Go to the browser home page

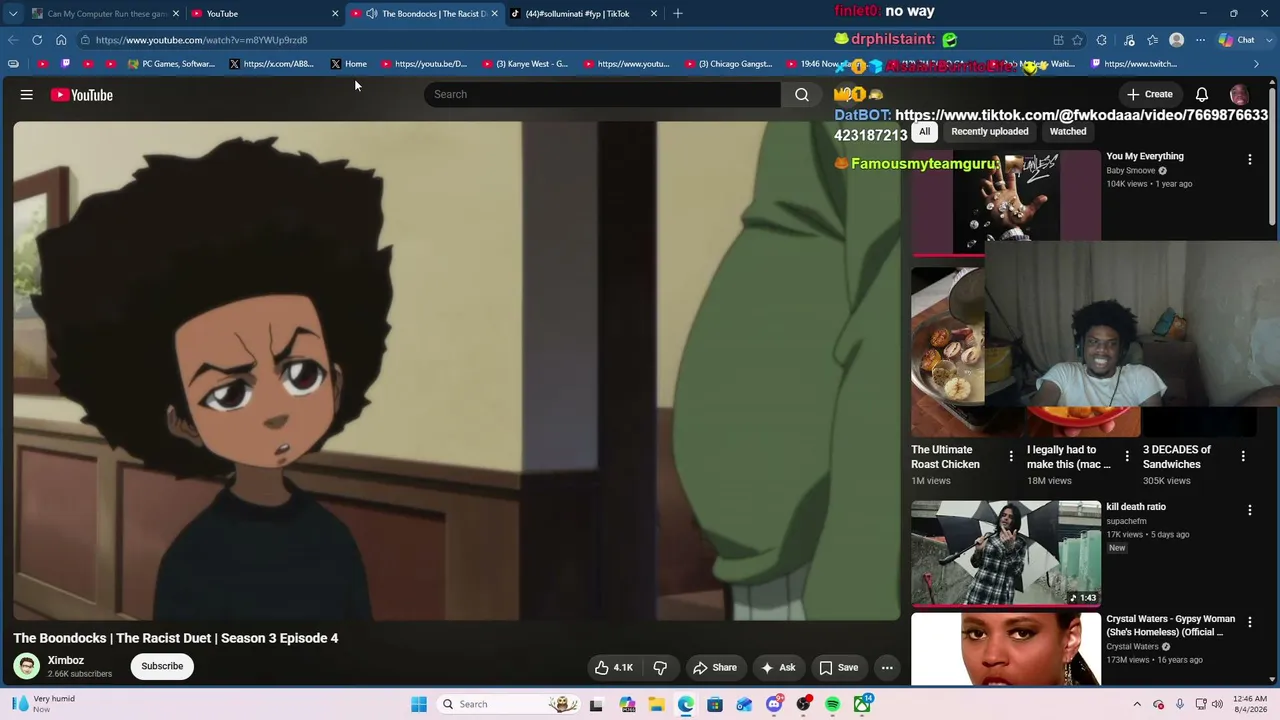tap(61, 40)
